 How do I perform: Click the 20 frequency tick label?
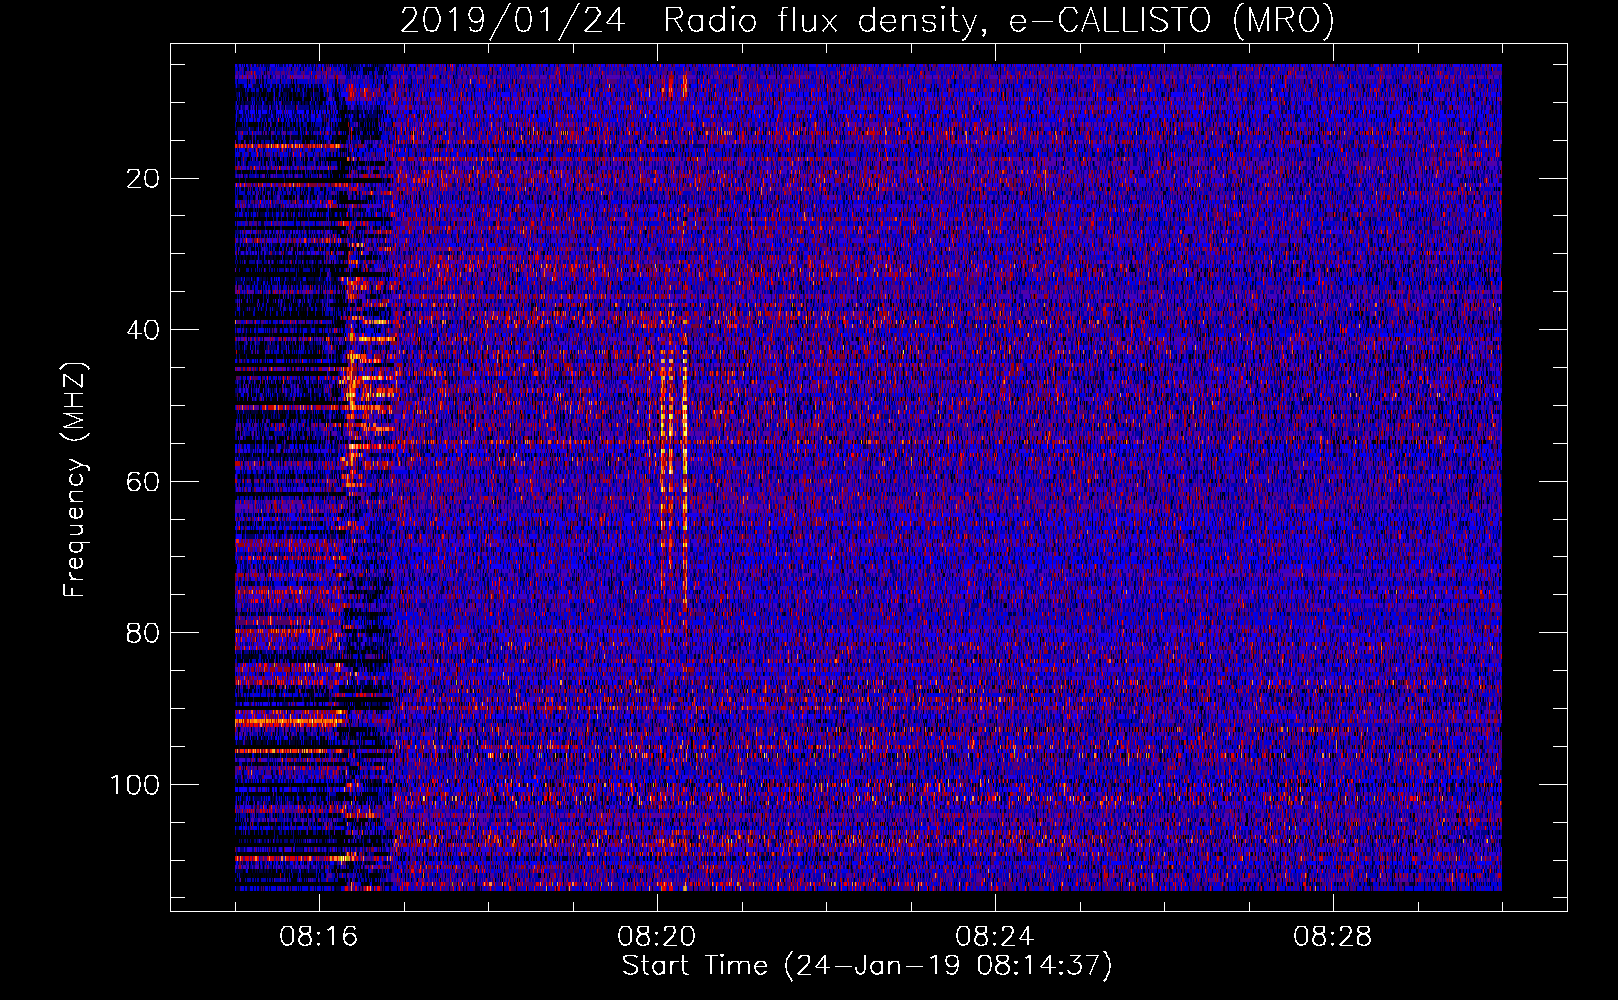(144, 179)
